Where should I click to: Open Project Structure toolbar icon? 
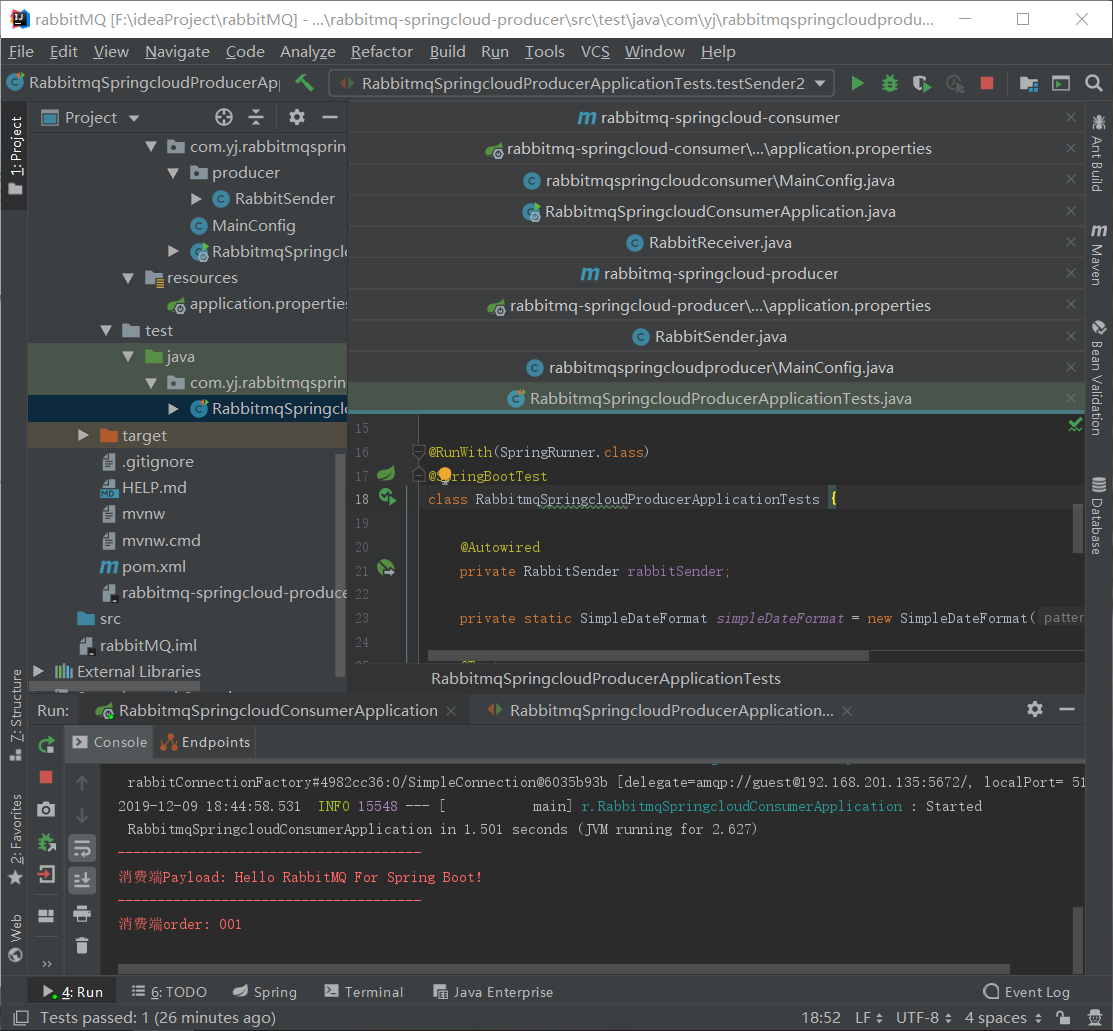1029,83
